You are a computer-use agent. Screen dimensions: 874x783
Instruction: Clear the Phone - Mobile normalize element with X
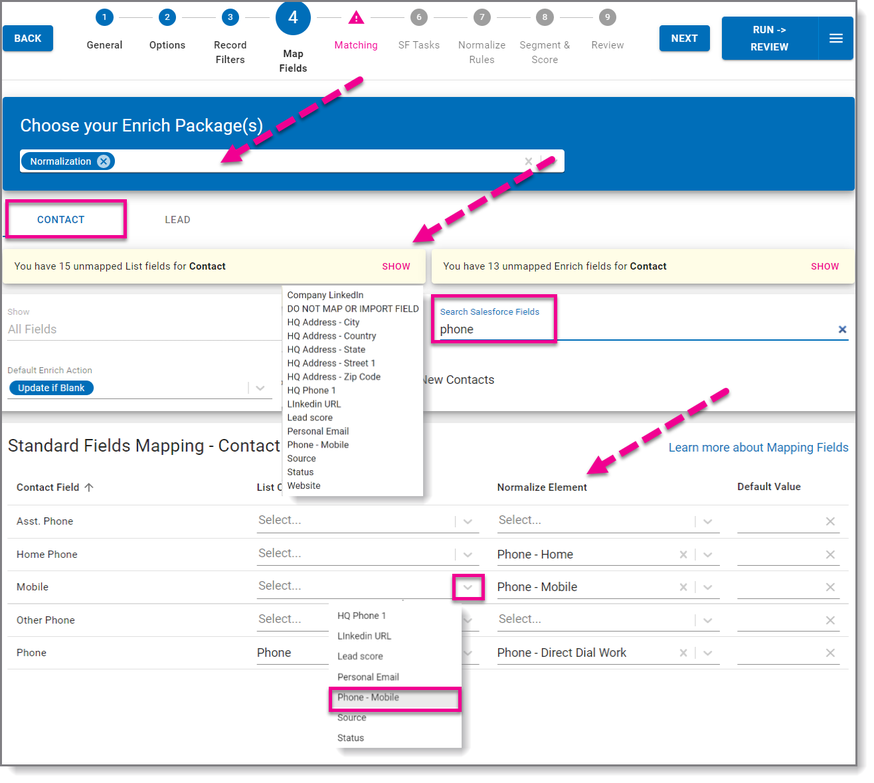pyautogui.click(x=683, y=587)
